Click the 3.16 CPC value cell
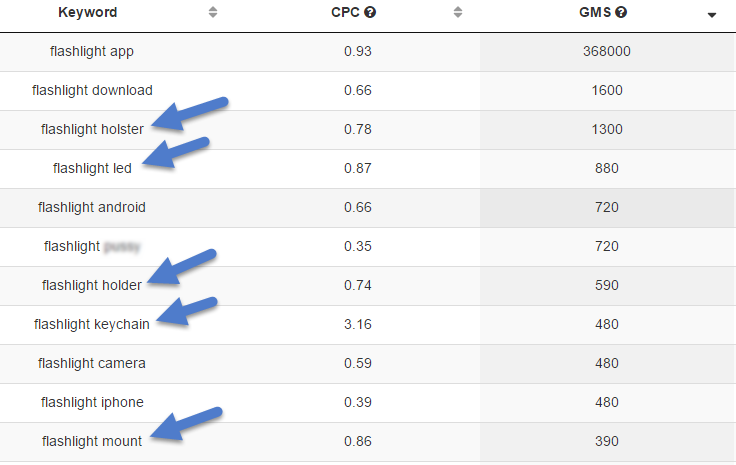Screen dimensions: 736x465 tap(358, 324)
